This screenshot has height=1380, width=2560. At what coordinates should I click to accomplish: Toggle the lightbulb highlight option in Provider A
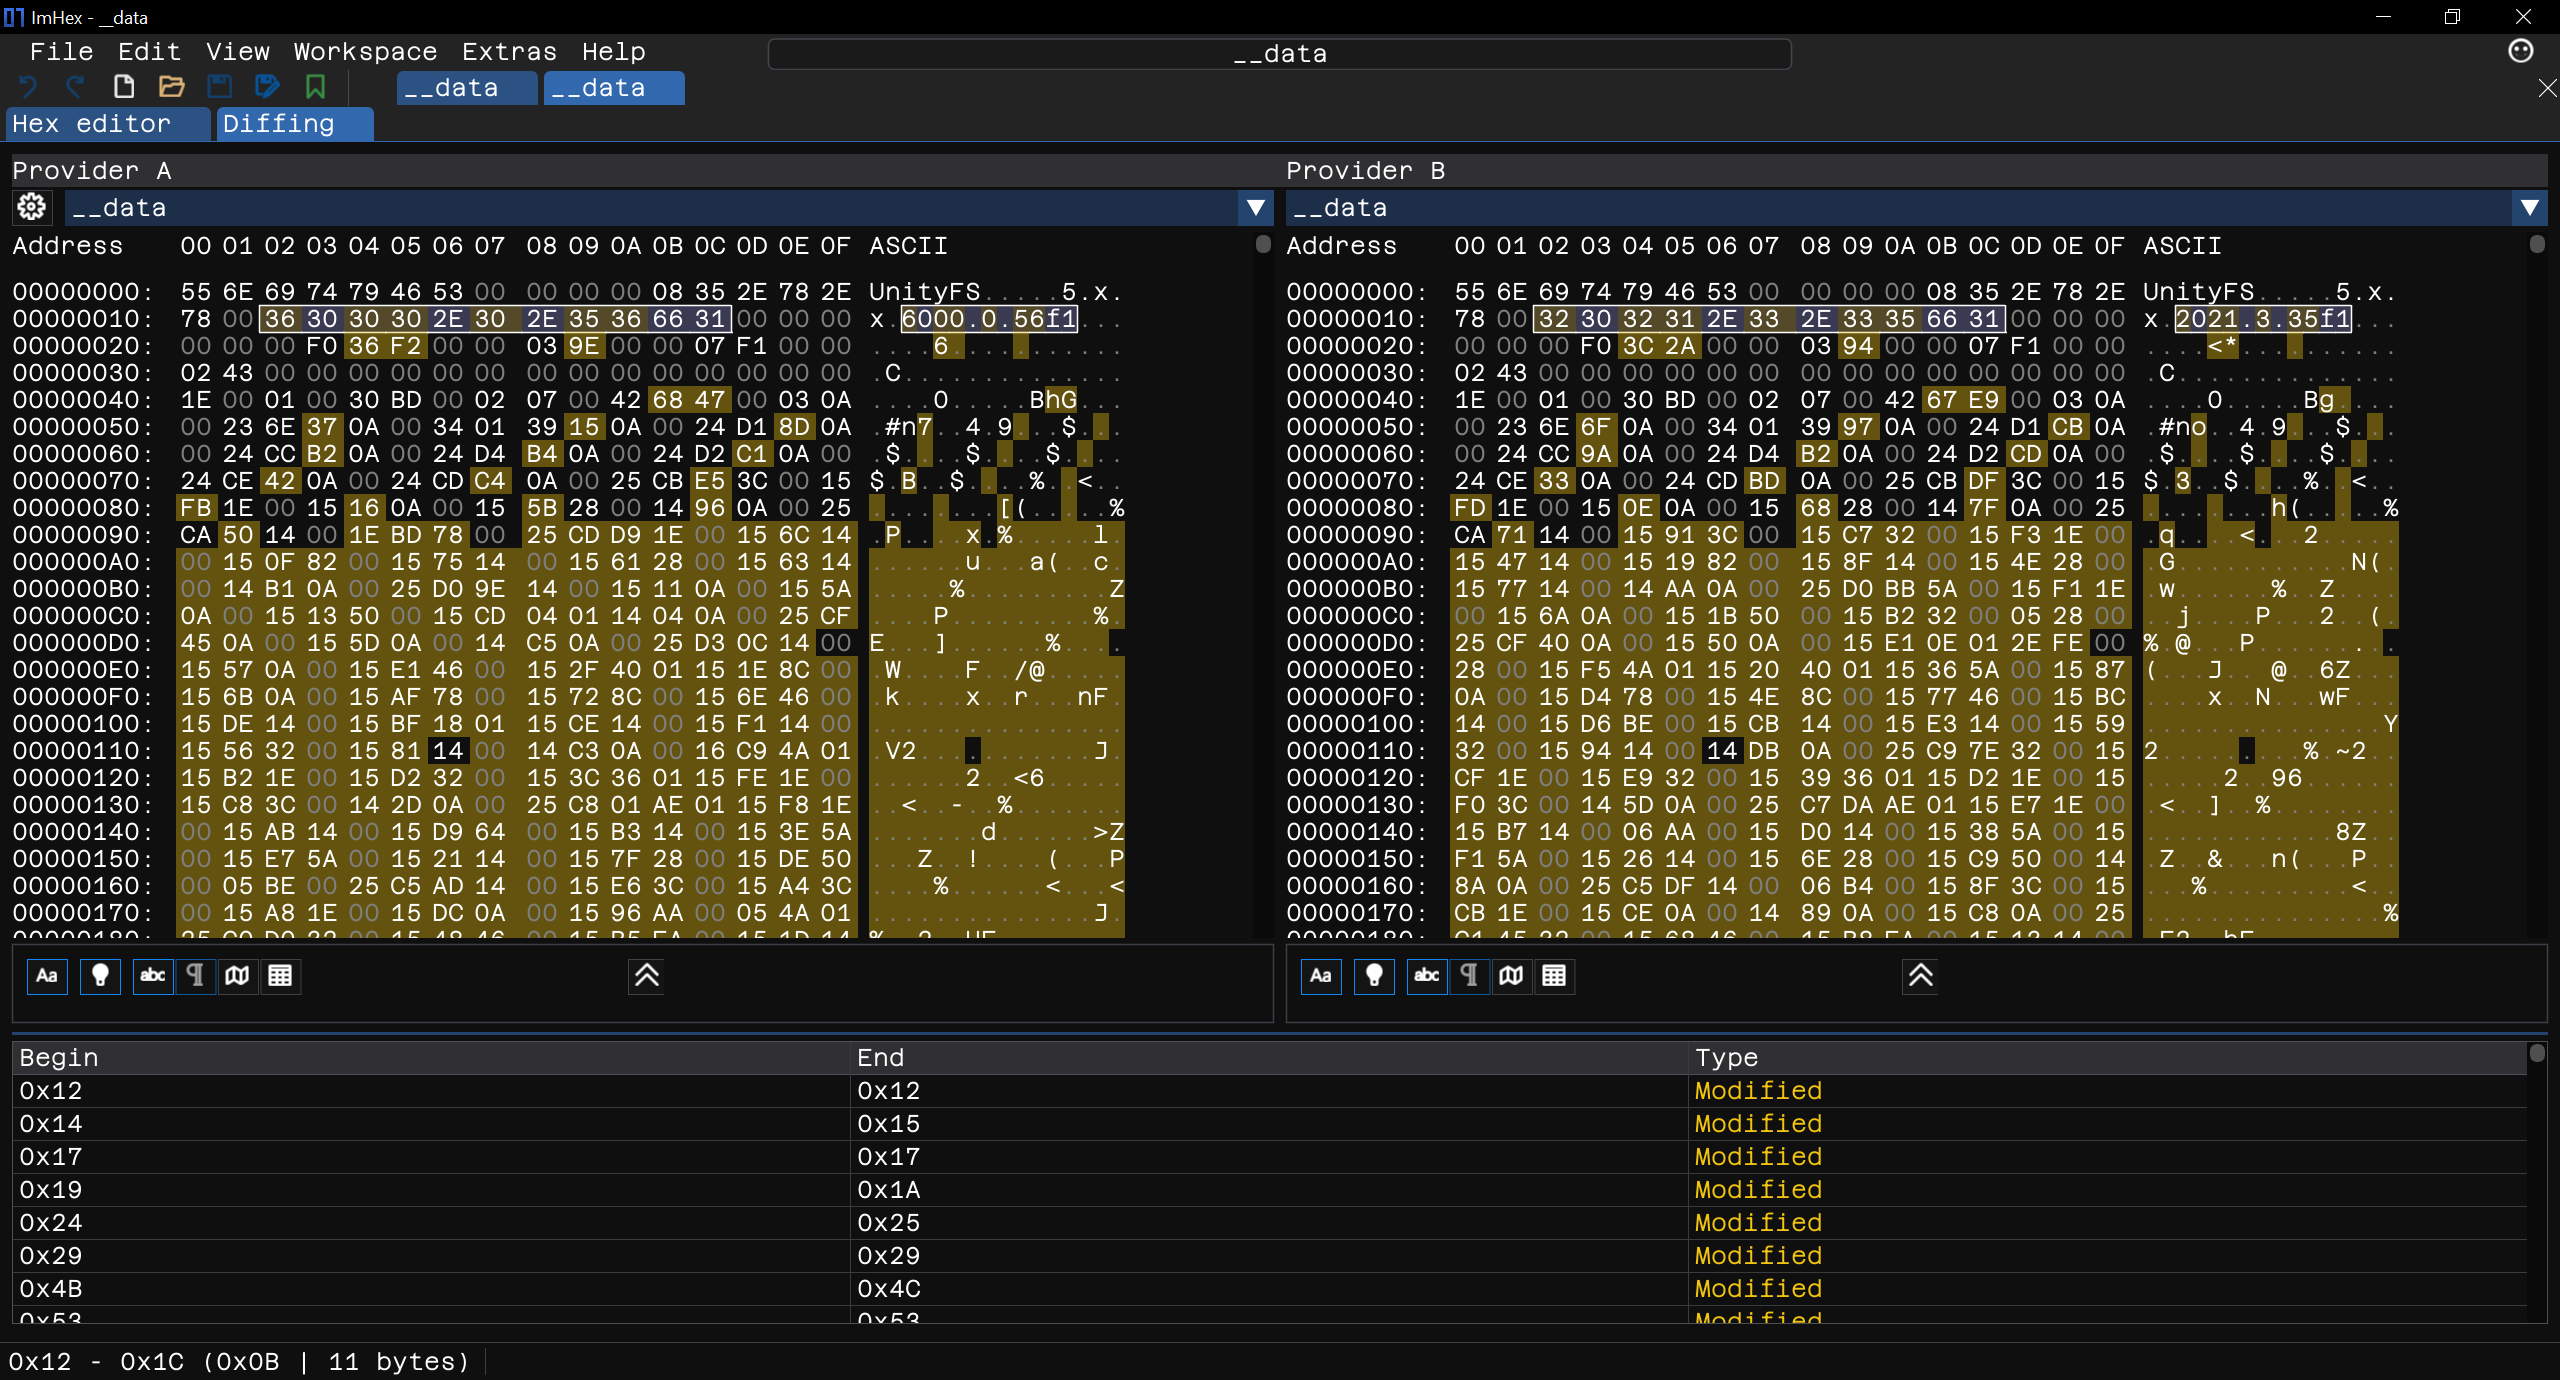(x=100, y=976)
